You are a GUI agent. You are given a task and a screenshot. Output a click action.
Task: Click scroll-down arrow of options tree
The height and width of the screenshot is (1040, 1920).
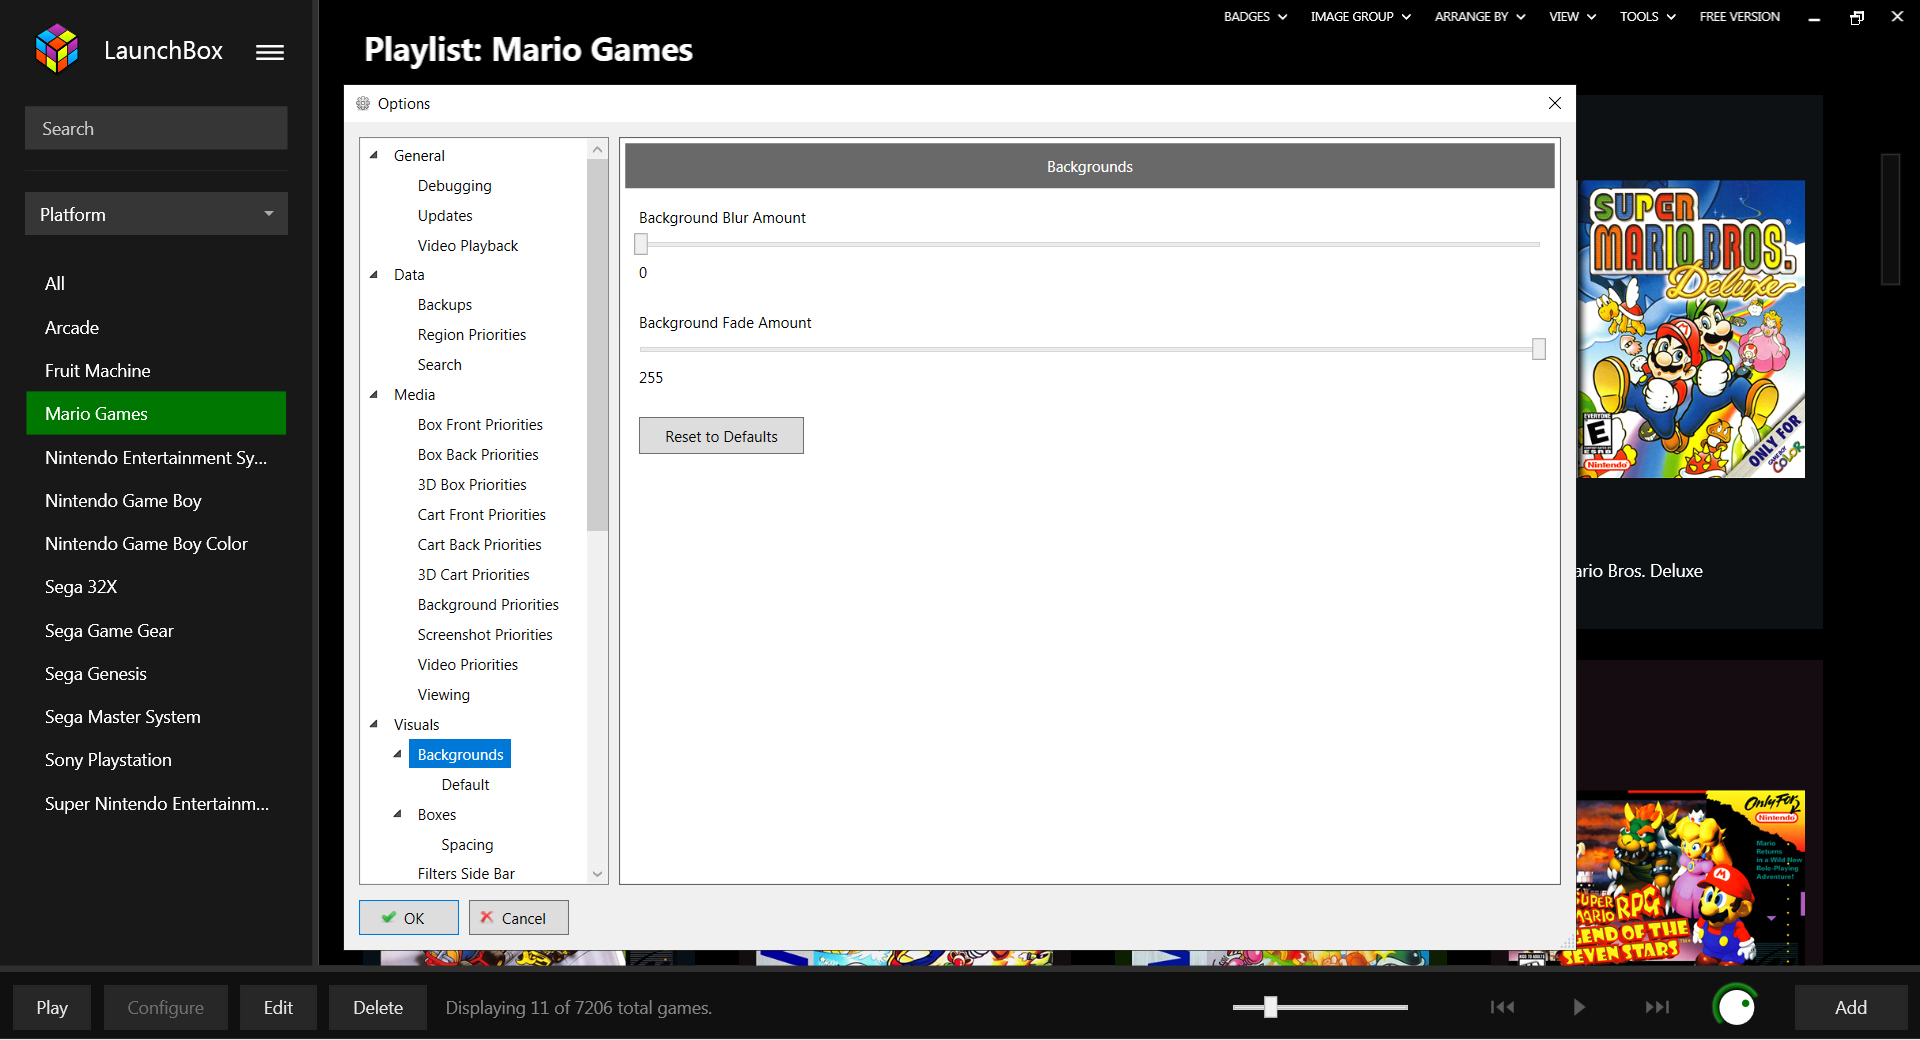click(597, 873)
